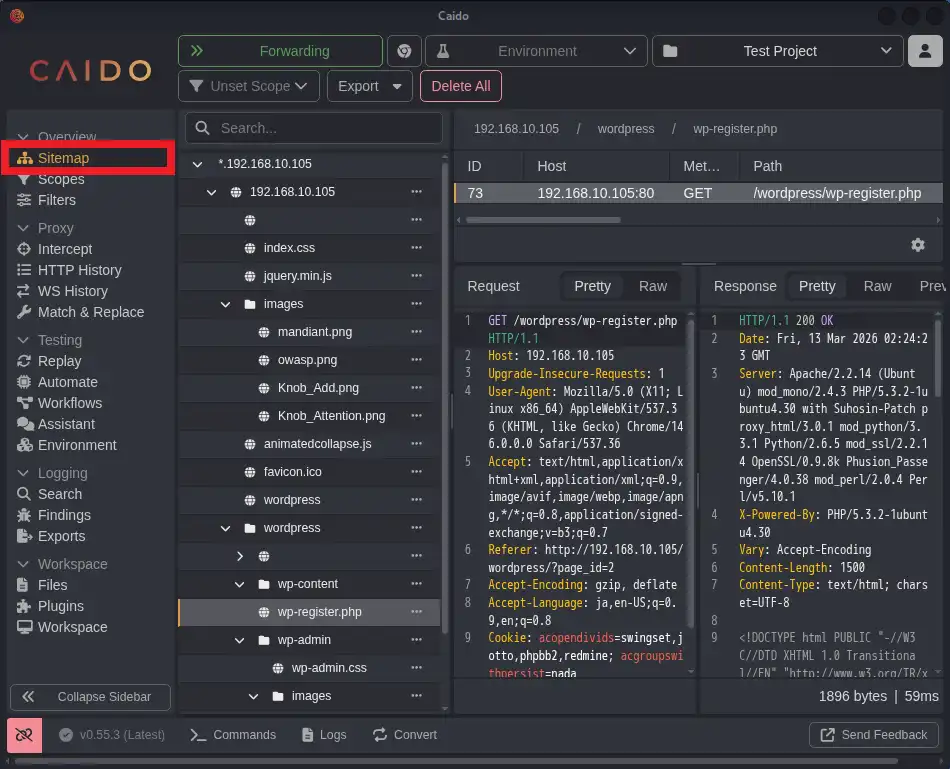Open the Unset Scope dropdown
Image resolution: width=950 pixels, height=769 pixels.
pyautogui.click(x=249, y=86)
